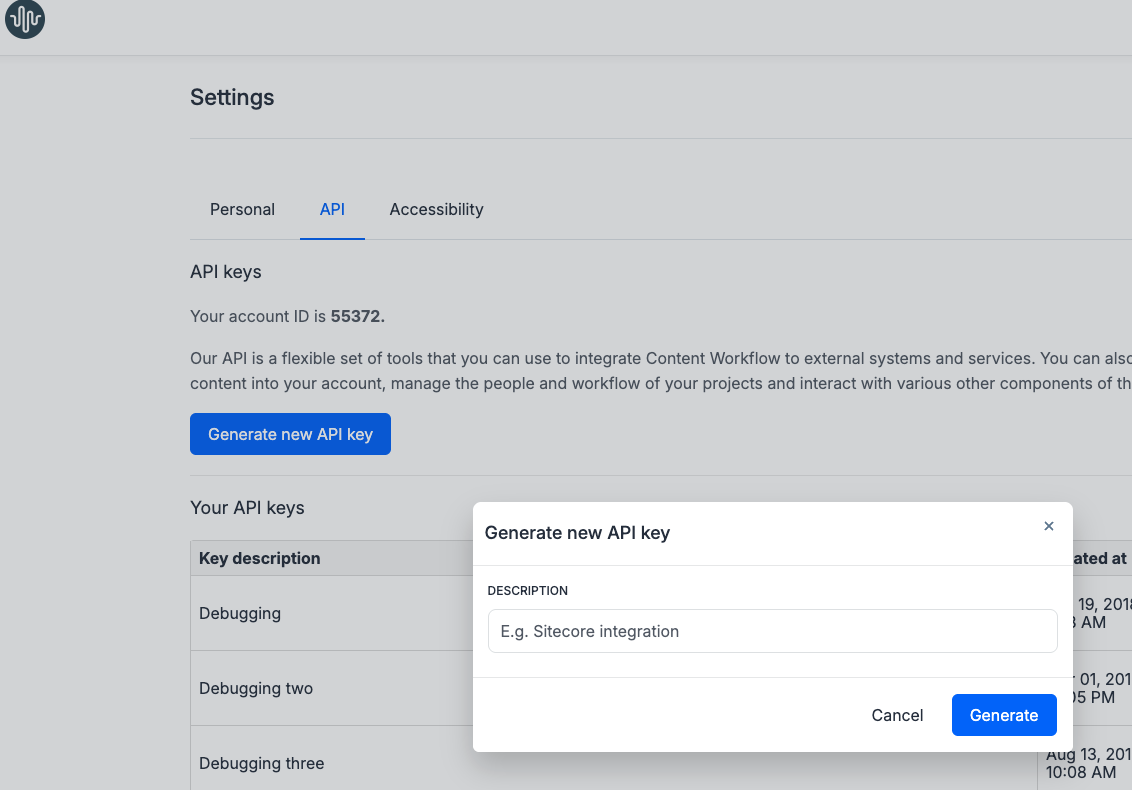Select the API tab

click(332, 209)
